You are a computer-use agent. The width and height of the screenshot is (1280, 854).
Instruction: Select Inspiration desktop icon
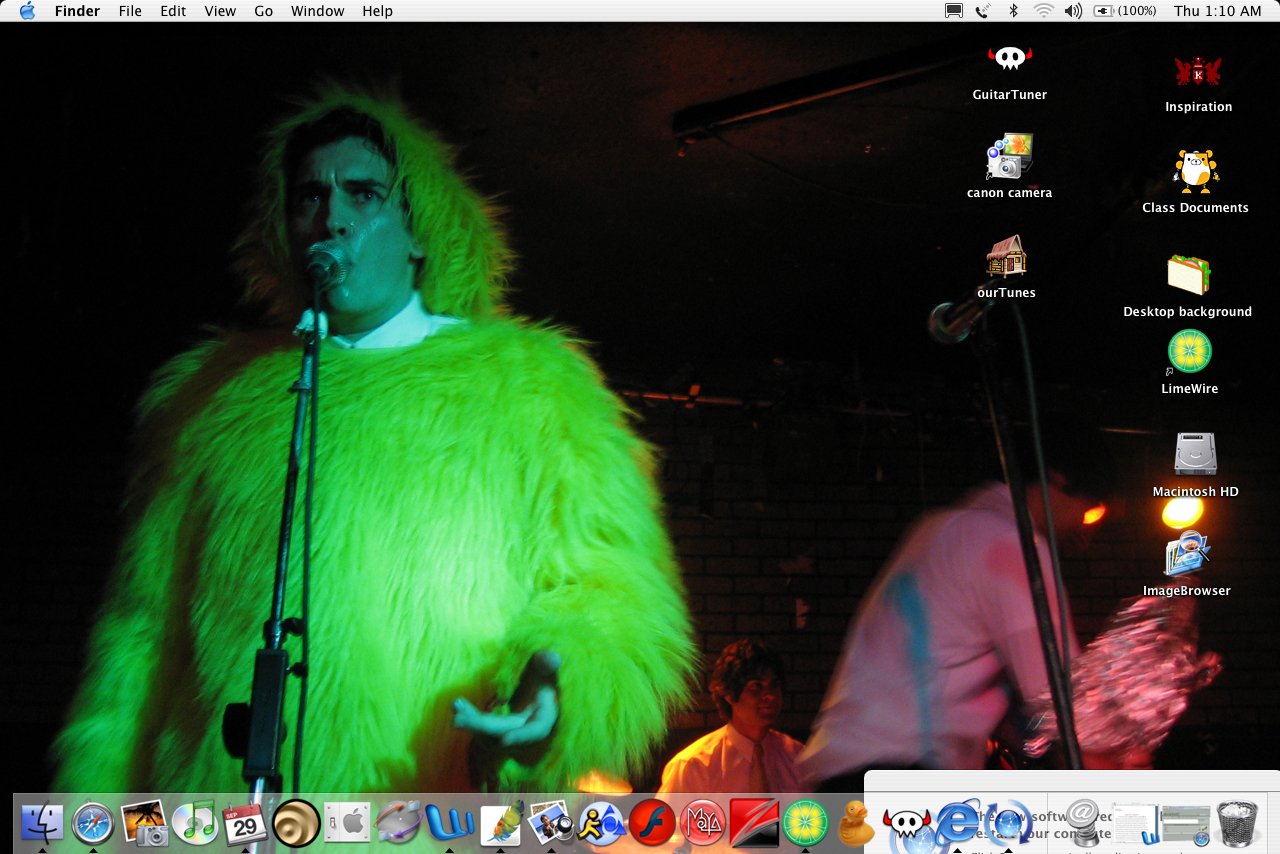pos(1198,71)
